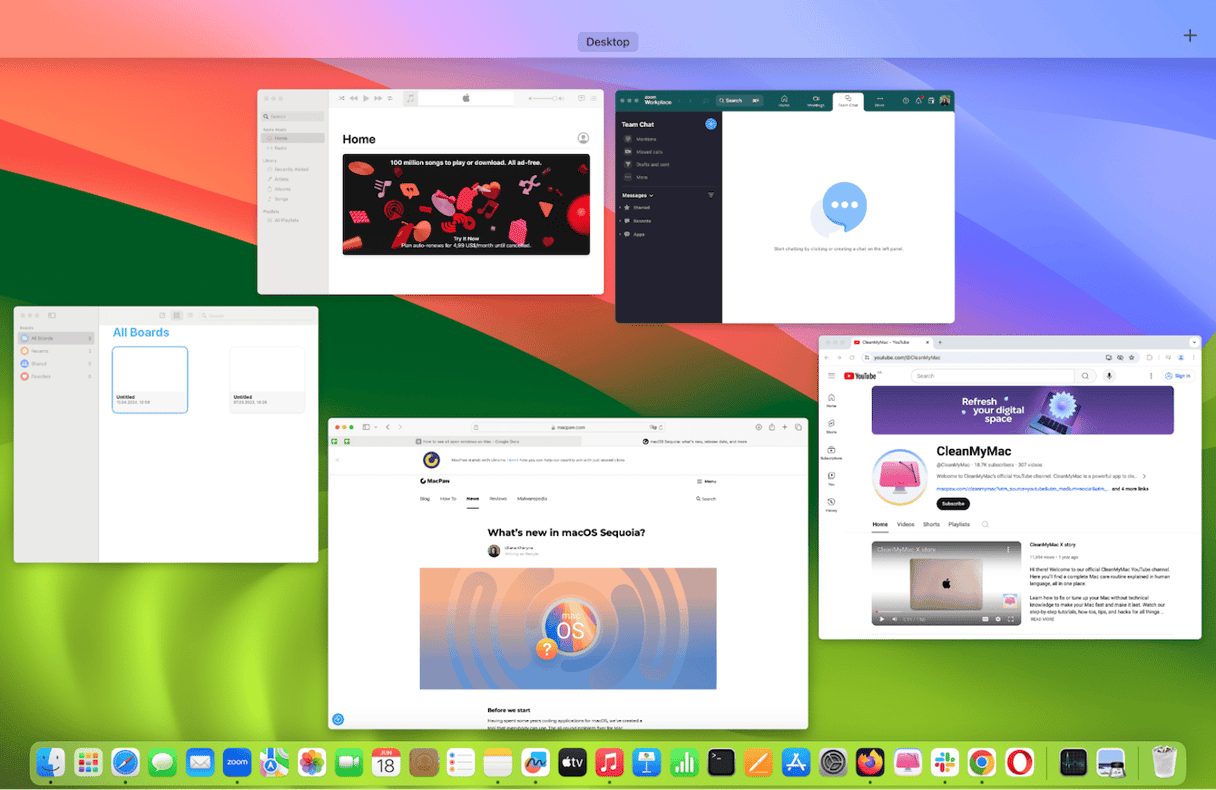
Task: Expand the channel description with the chevron
Action: point(1144,476)
